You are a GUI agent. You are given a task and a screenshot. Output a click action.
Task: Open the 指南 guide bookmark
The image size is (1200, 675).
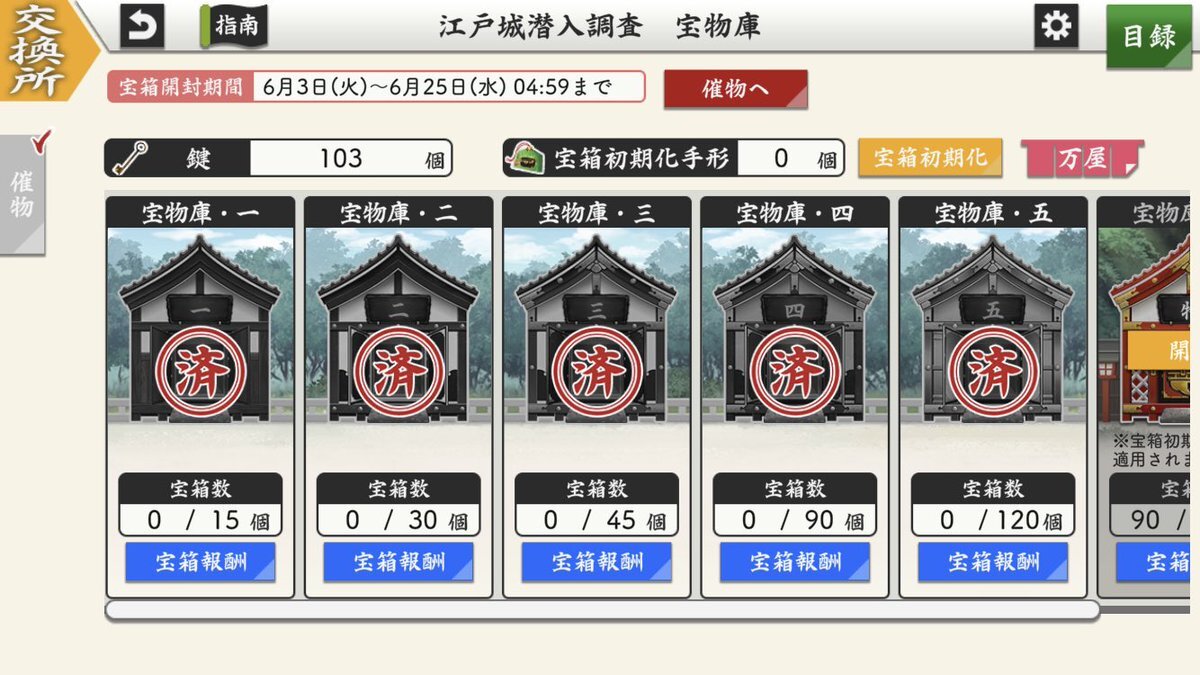pos(232,25)
